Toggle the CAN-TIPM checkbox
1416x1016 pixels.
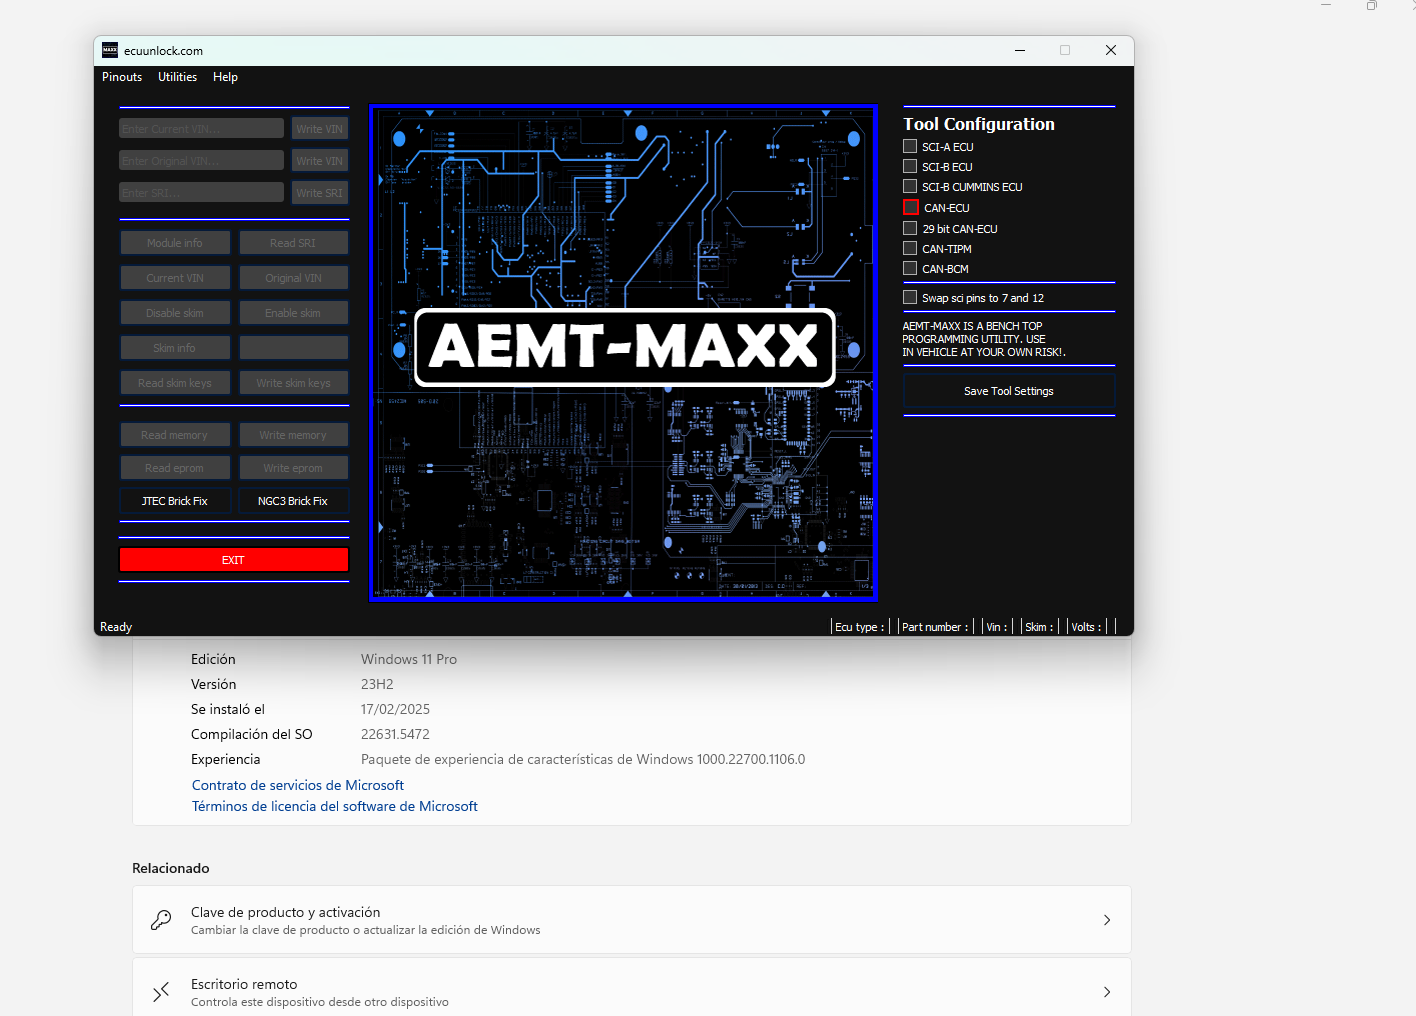910,249
